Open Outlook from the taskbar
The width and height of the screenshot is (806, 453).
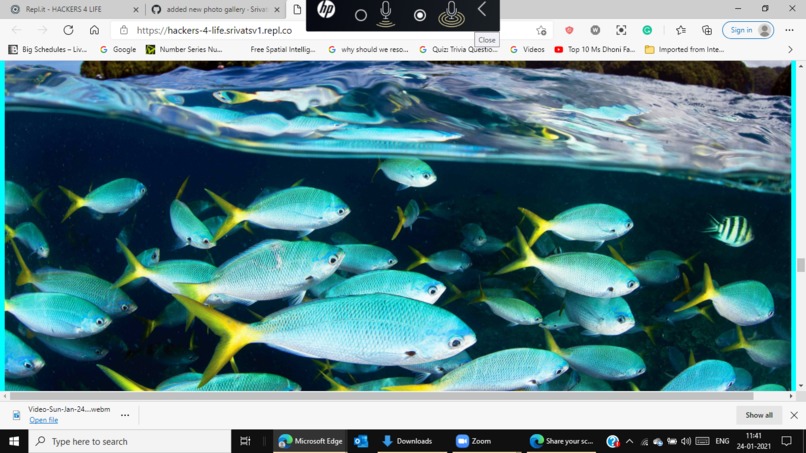pyautogui.click(x=361, y=441)
